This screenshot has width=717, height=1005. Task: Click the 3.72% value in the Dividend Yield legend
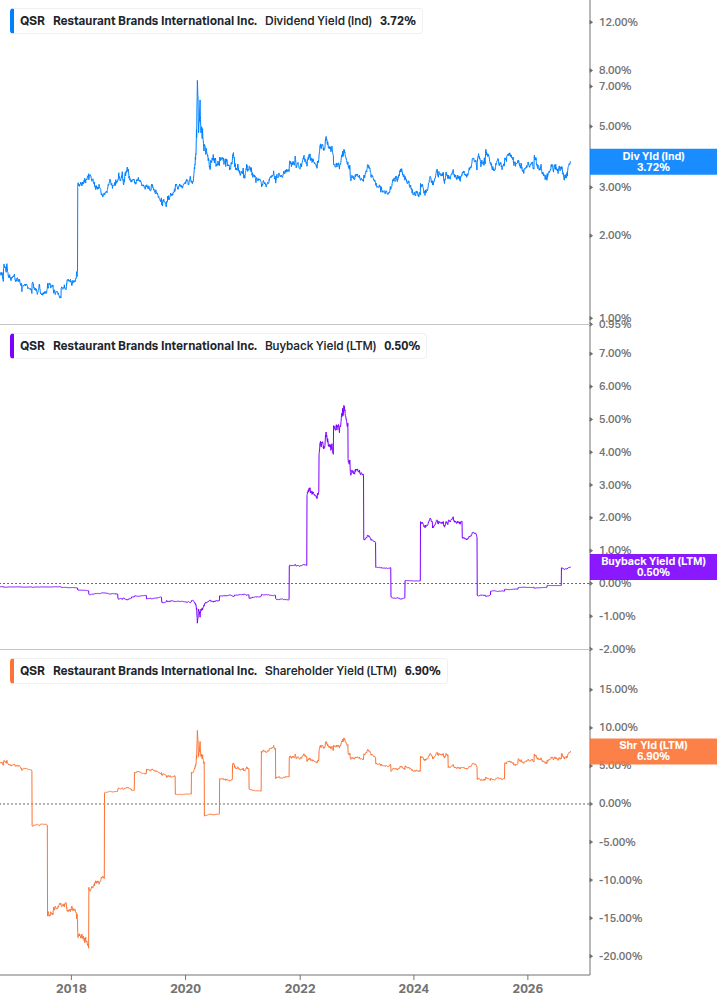click(398, 21)
